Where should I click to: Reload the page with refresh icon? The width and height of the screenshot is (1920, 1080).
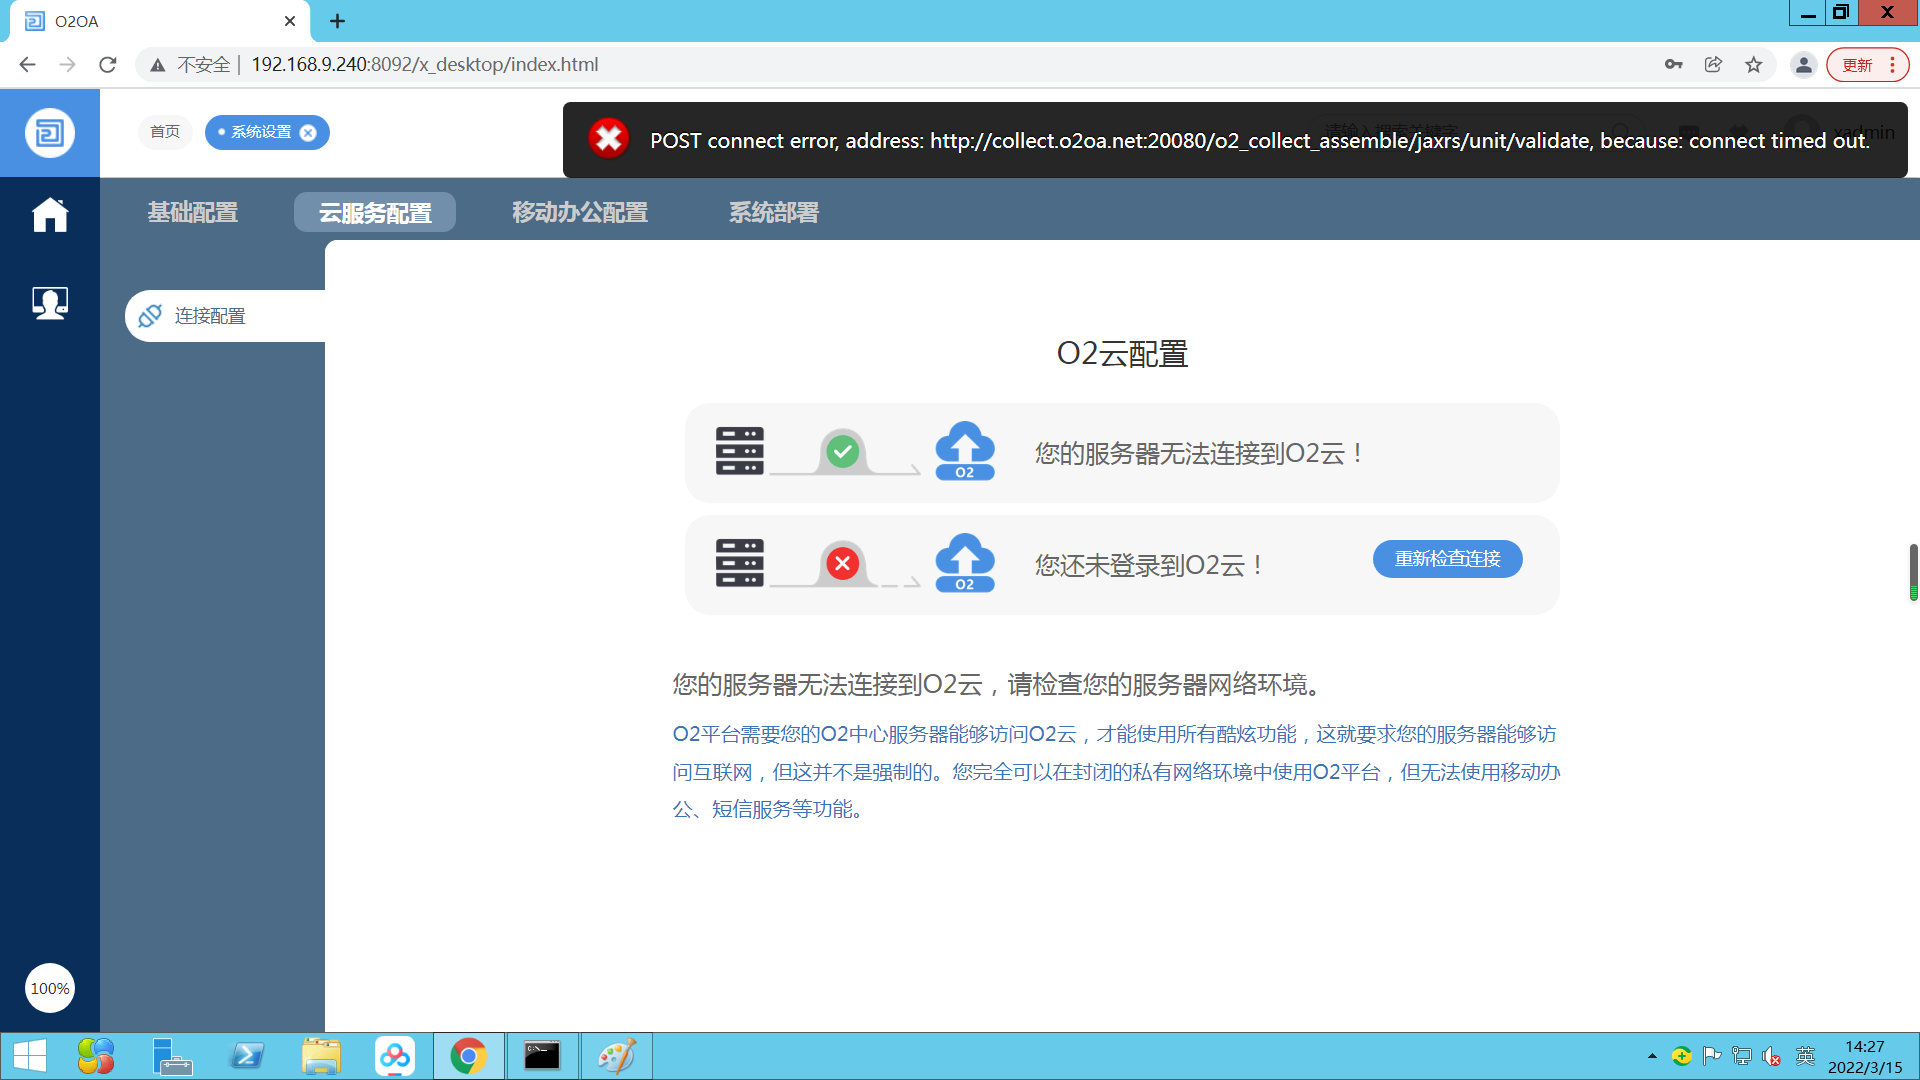click(x=108, y=65)
